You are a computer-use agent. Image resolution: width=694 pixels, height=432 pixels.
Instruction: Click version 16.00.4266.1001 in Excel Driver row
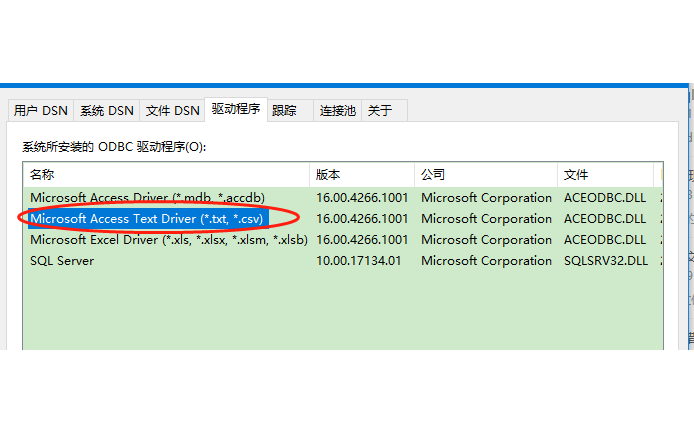pyautogui.click(x=362, y=240)
